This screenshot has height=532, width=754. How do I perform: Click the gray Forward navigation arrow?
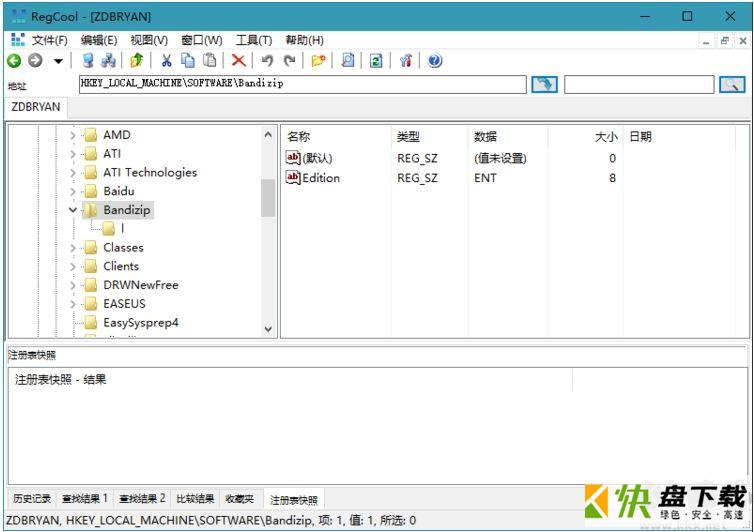pyautogui.click(x=35, y=61)
